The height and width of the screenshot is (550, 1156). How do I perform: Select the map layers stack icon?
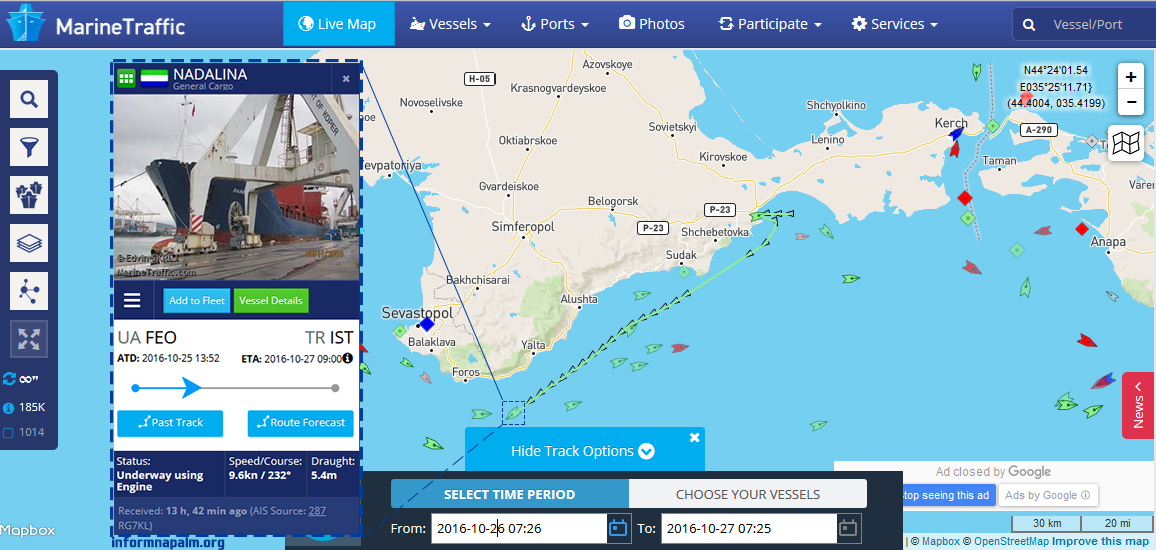coord(29,243)
